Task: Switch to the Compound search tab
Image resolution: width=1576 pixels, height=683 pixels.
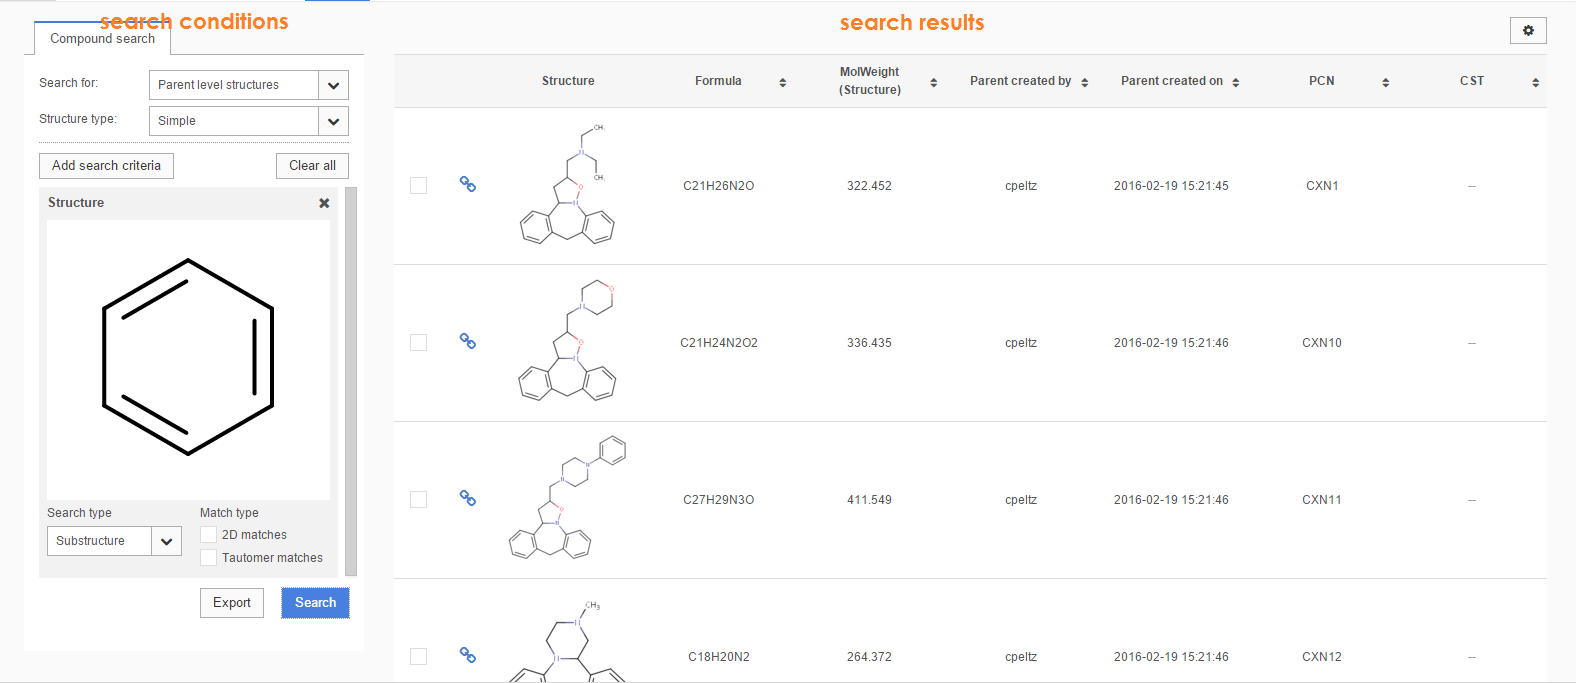Action: click(102, 39)
